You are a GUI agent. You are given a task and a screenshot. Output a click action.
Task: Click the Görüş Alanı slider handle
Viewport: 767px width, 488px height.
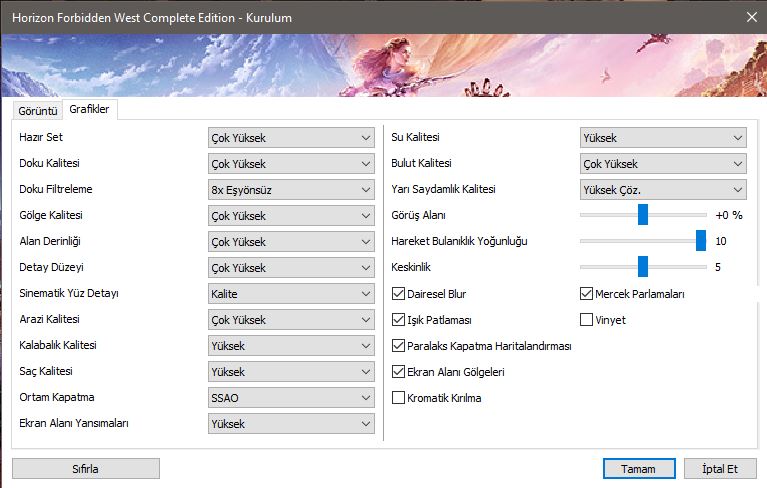click(x=643, y=215)
